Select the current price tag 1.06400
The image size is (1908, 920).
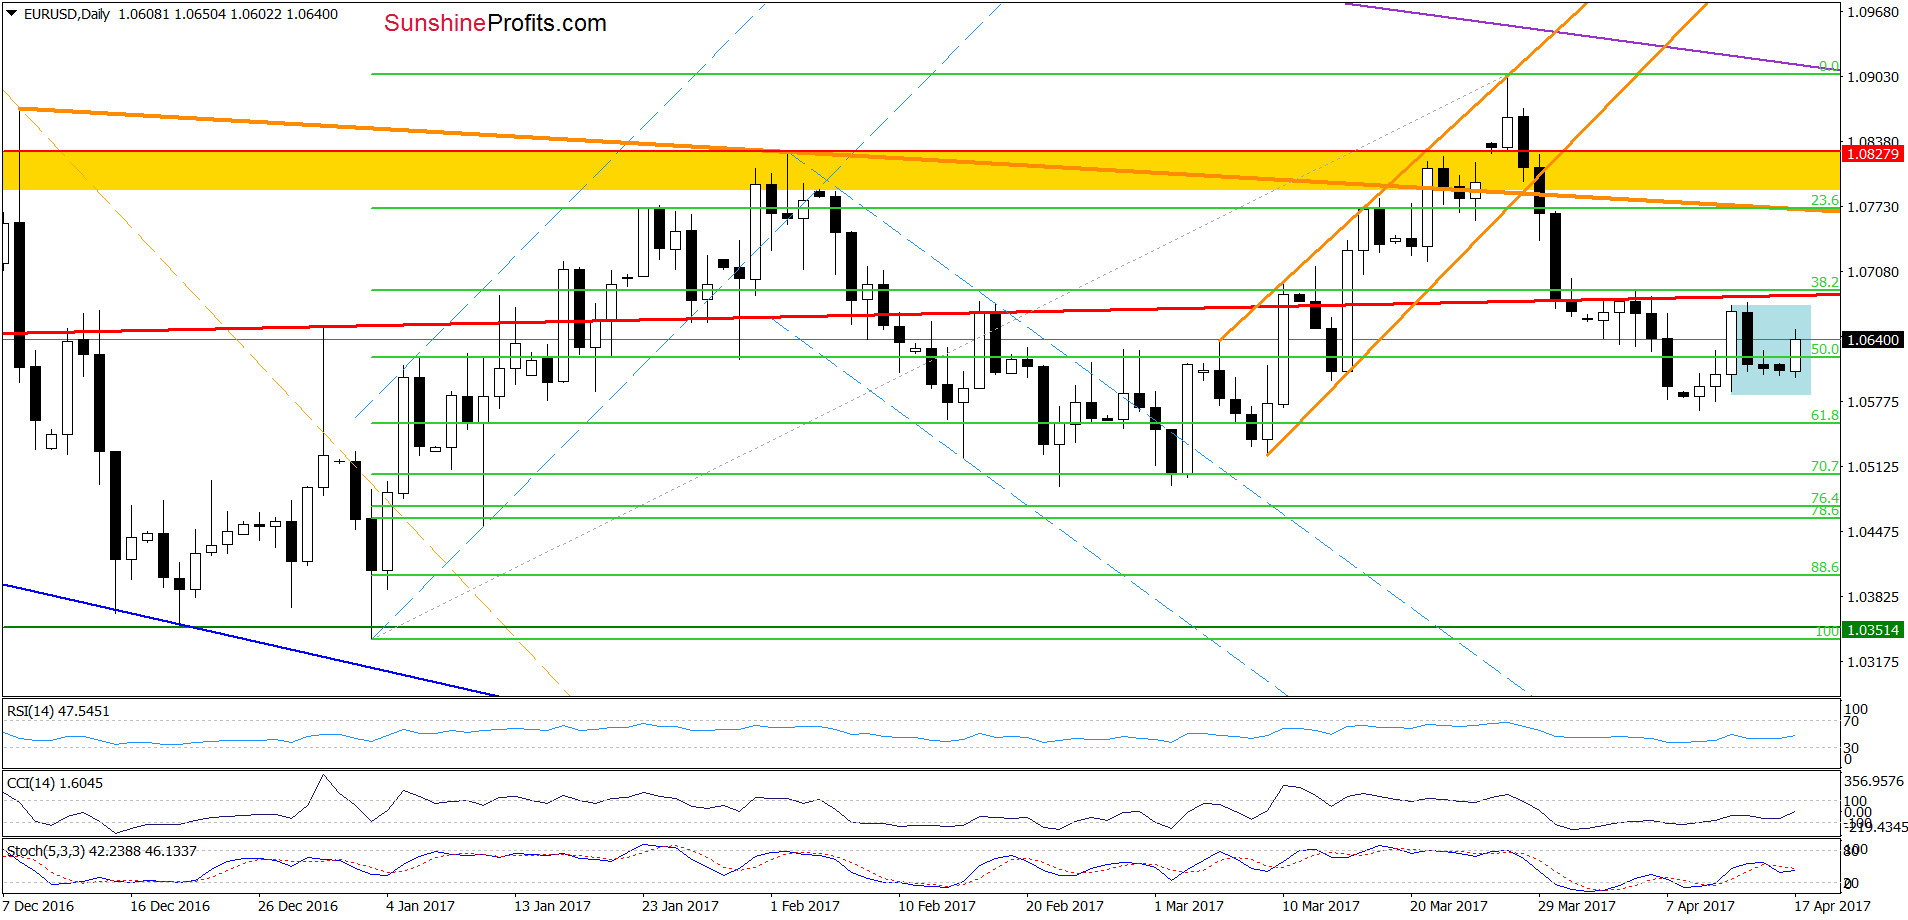[1872, 340]
